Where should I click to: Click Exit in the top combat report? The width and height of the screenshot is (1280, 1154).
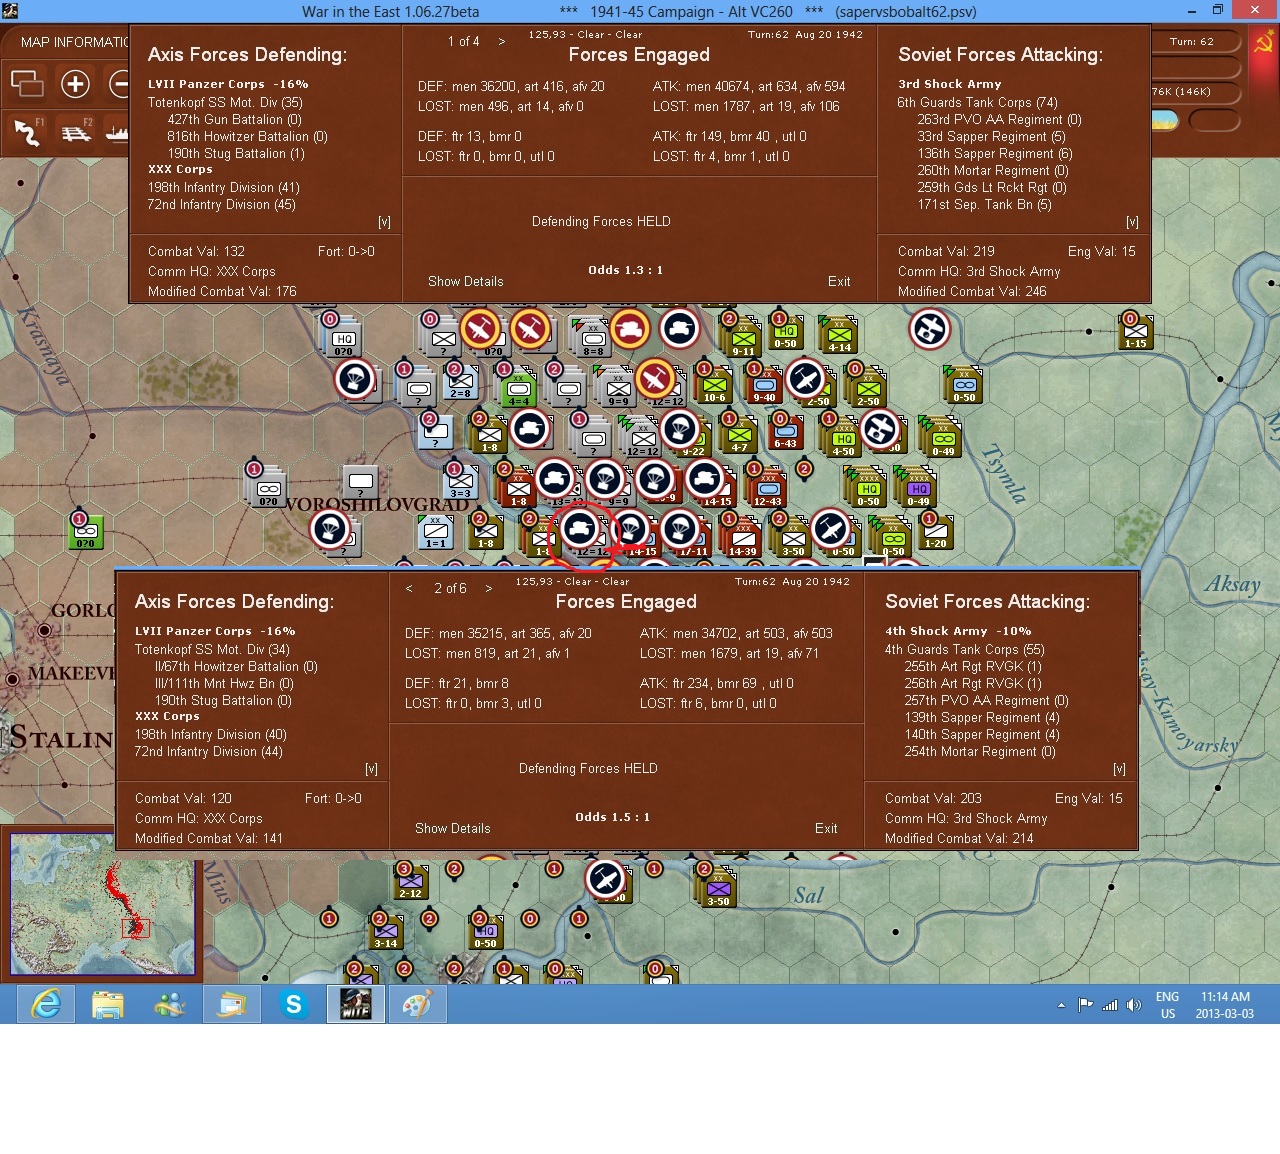tap(839, 282)
